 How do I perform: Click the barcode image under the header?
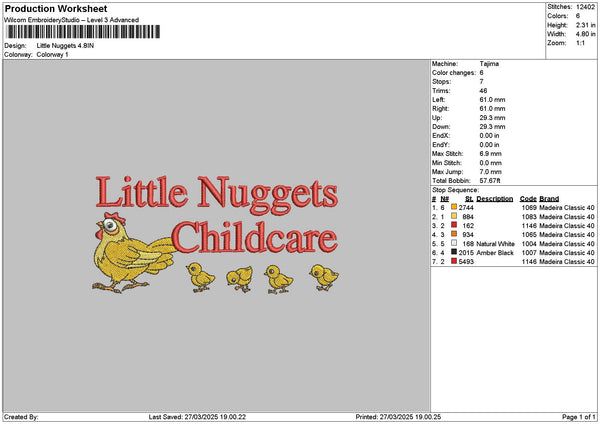click(x=83, y=32)
